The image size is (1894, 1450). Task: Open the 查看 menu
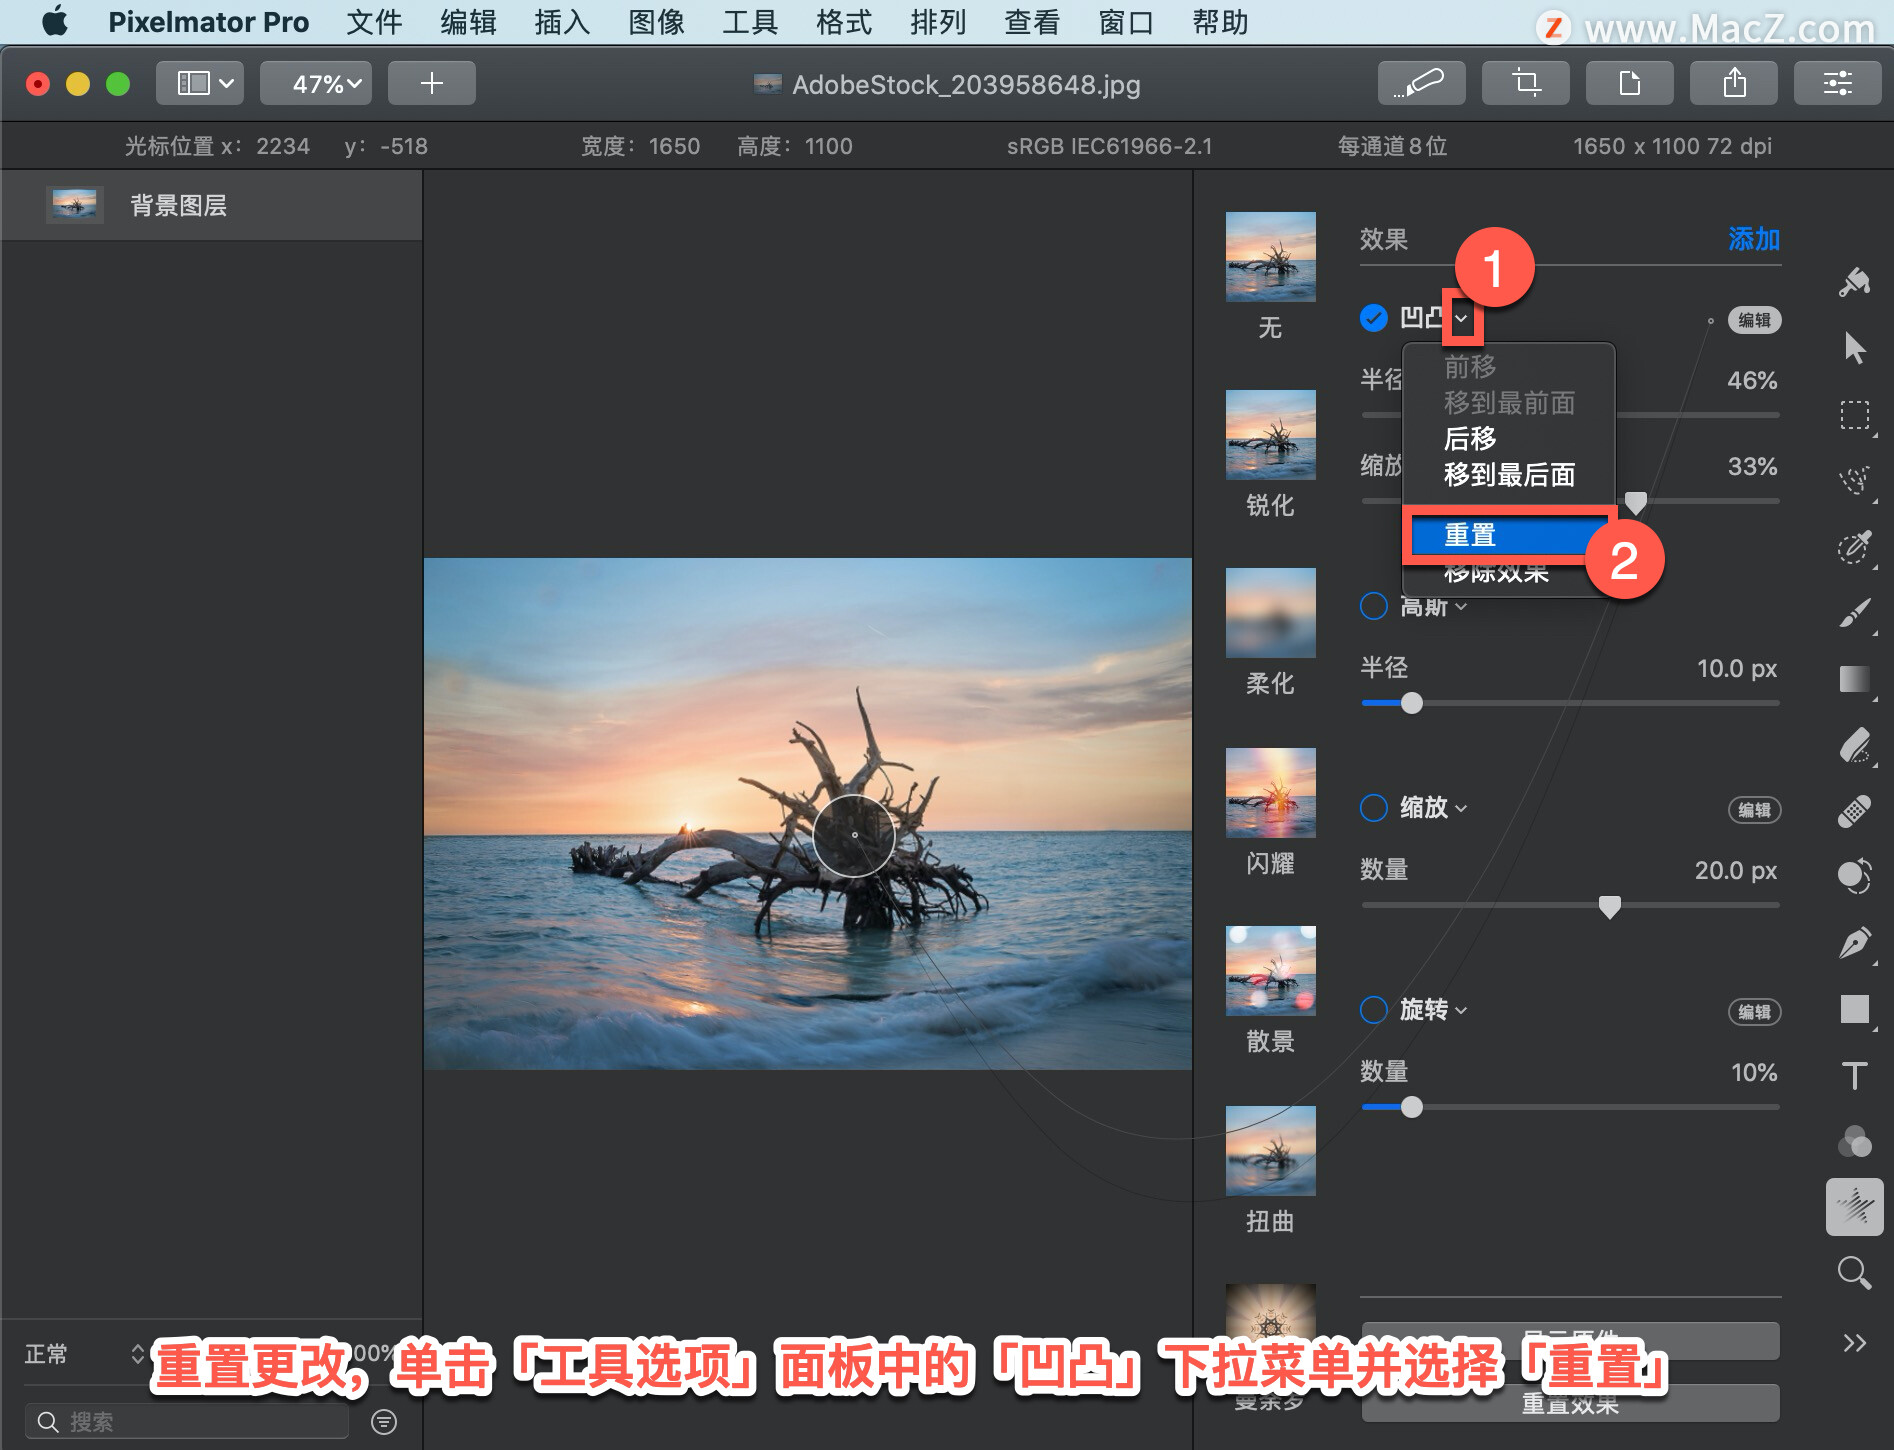point(1032,22)
